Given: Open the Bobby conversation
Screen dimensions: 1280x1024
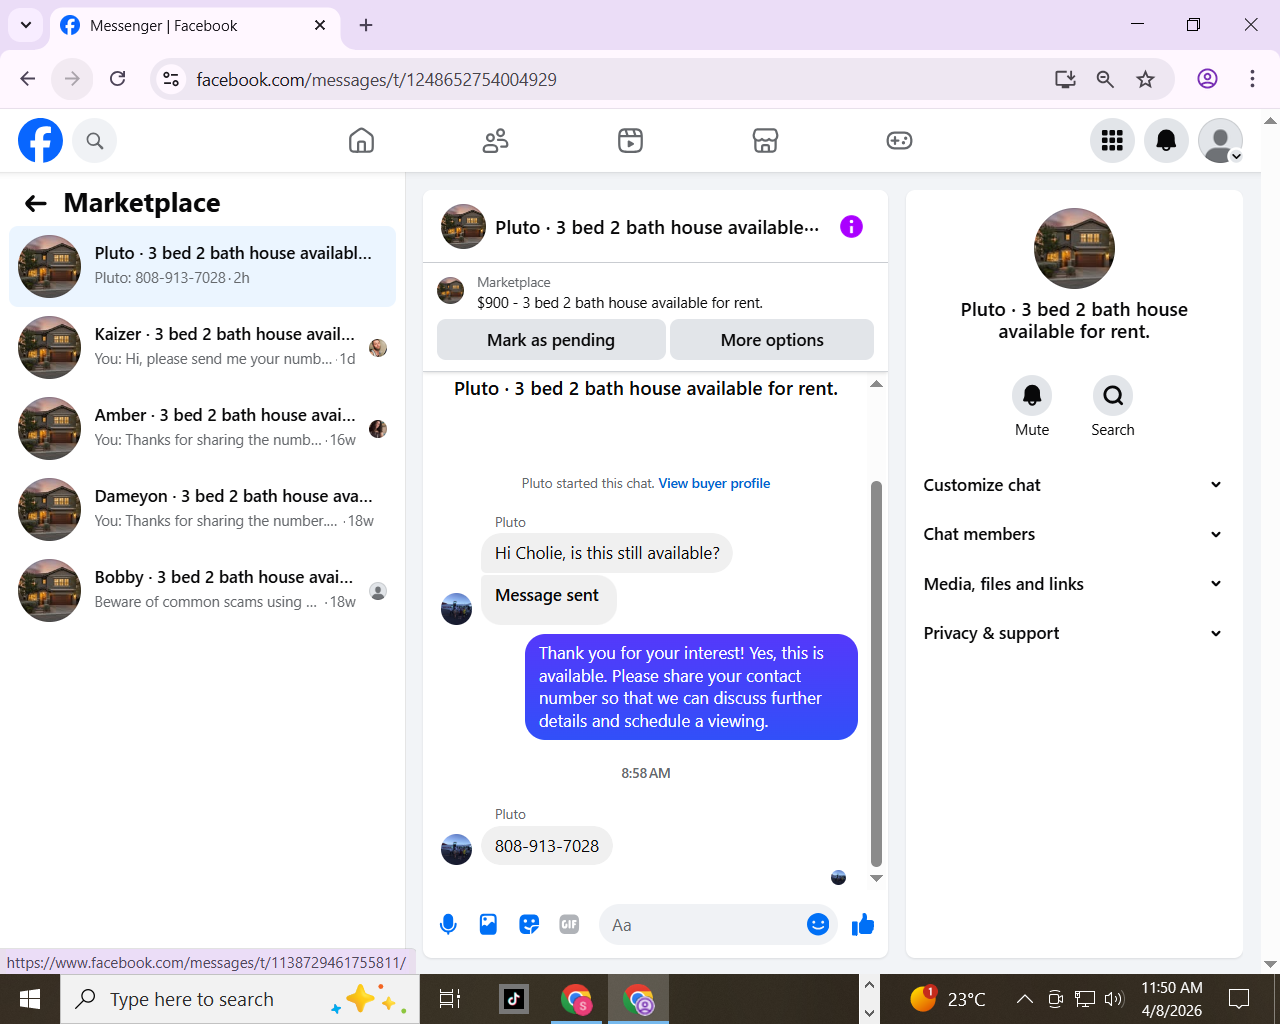Looking at the screenshot, I should (203, 590).
